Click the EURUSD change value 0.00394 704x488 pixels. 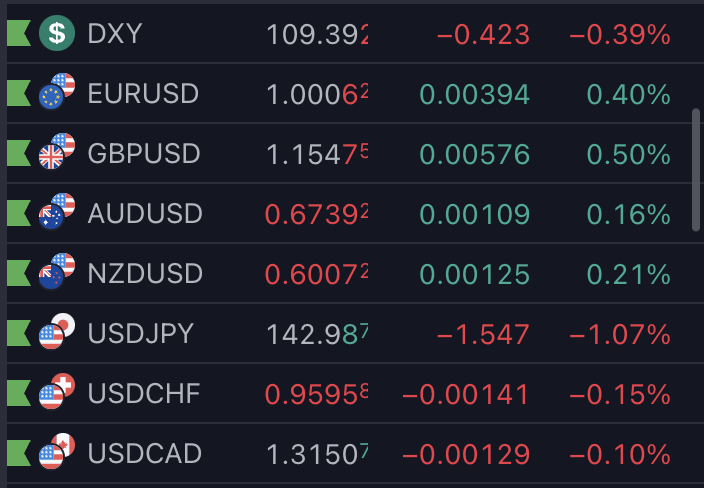475,94
